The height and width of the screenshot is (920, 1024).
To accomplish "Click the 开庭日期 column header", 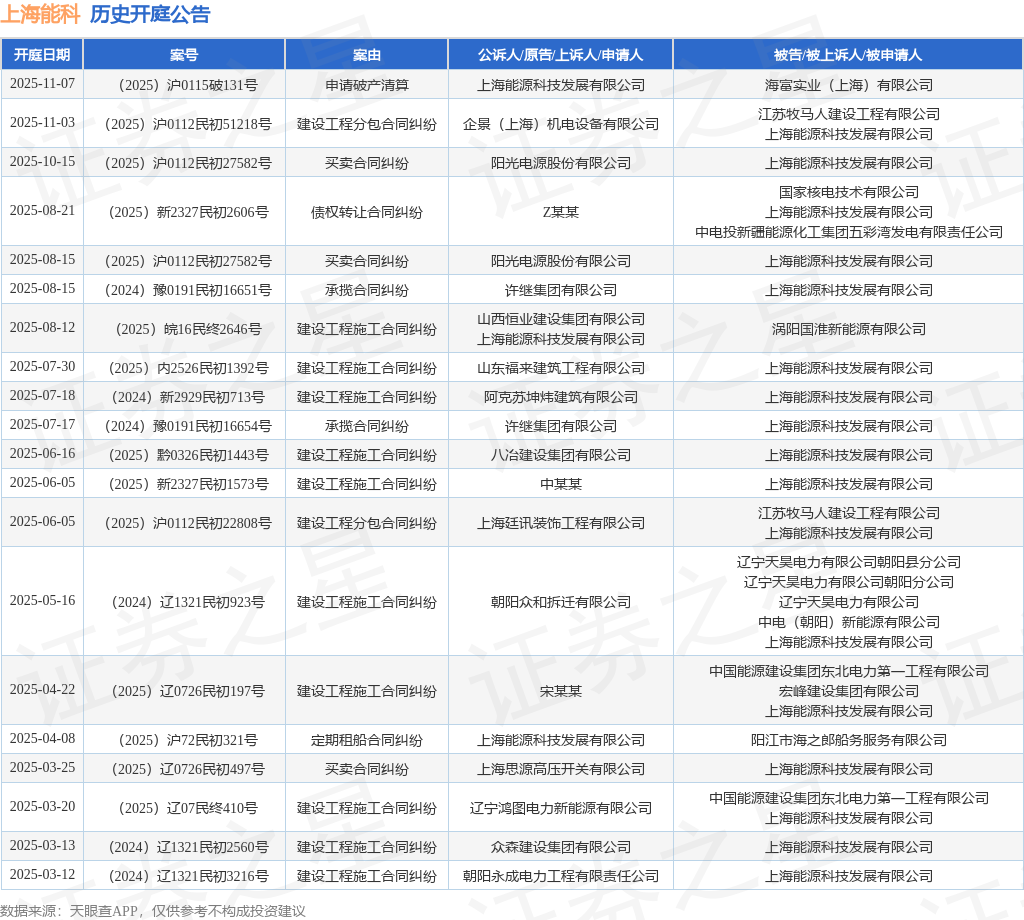I will 42,55.
